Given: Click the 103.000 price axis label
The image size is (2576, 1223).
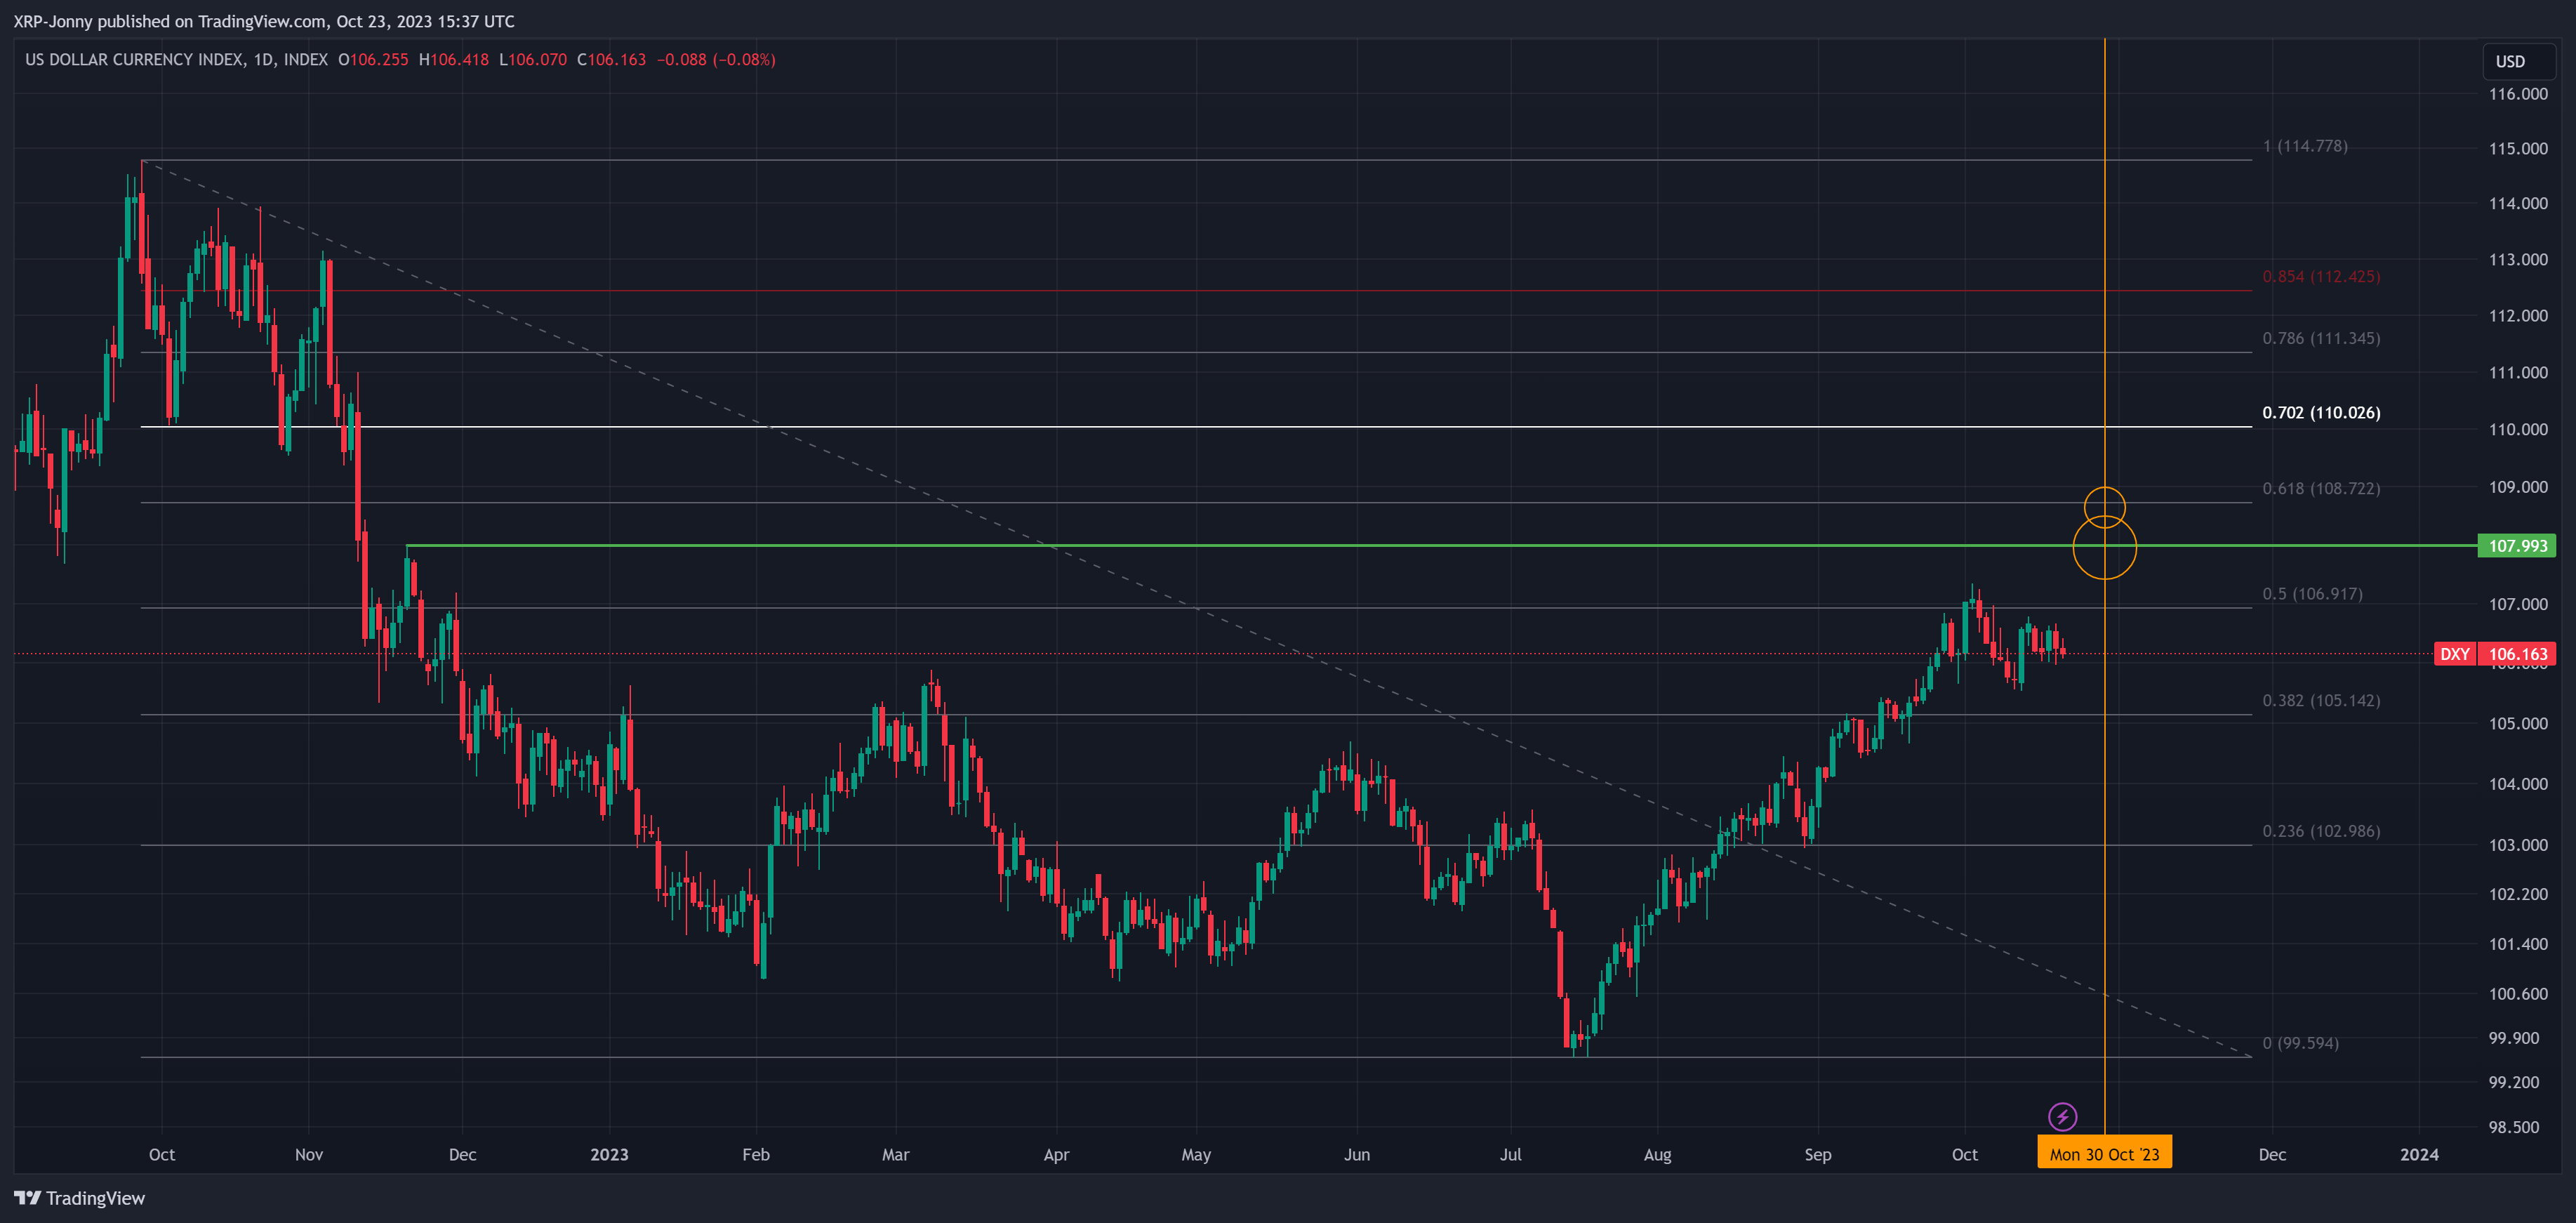Looking at the screenshot, I should coord(2518,845).
